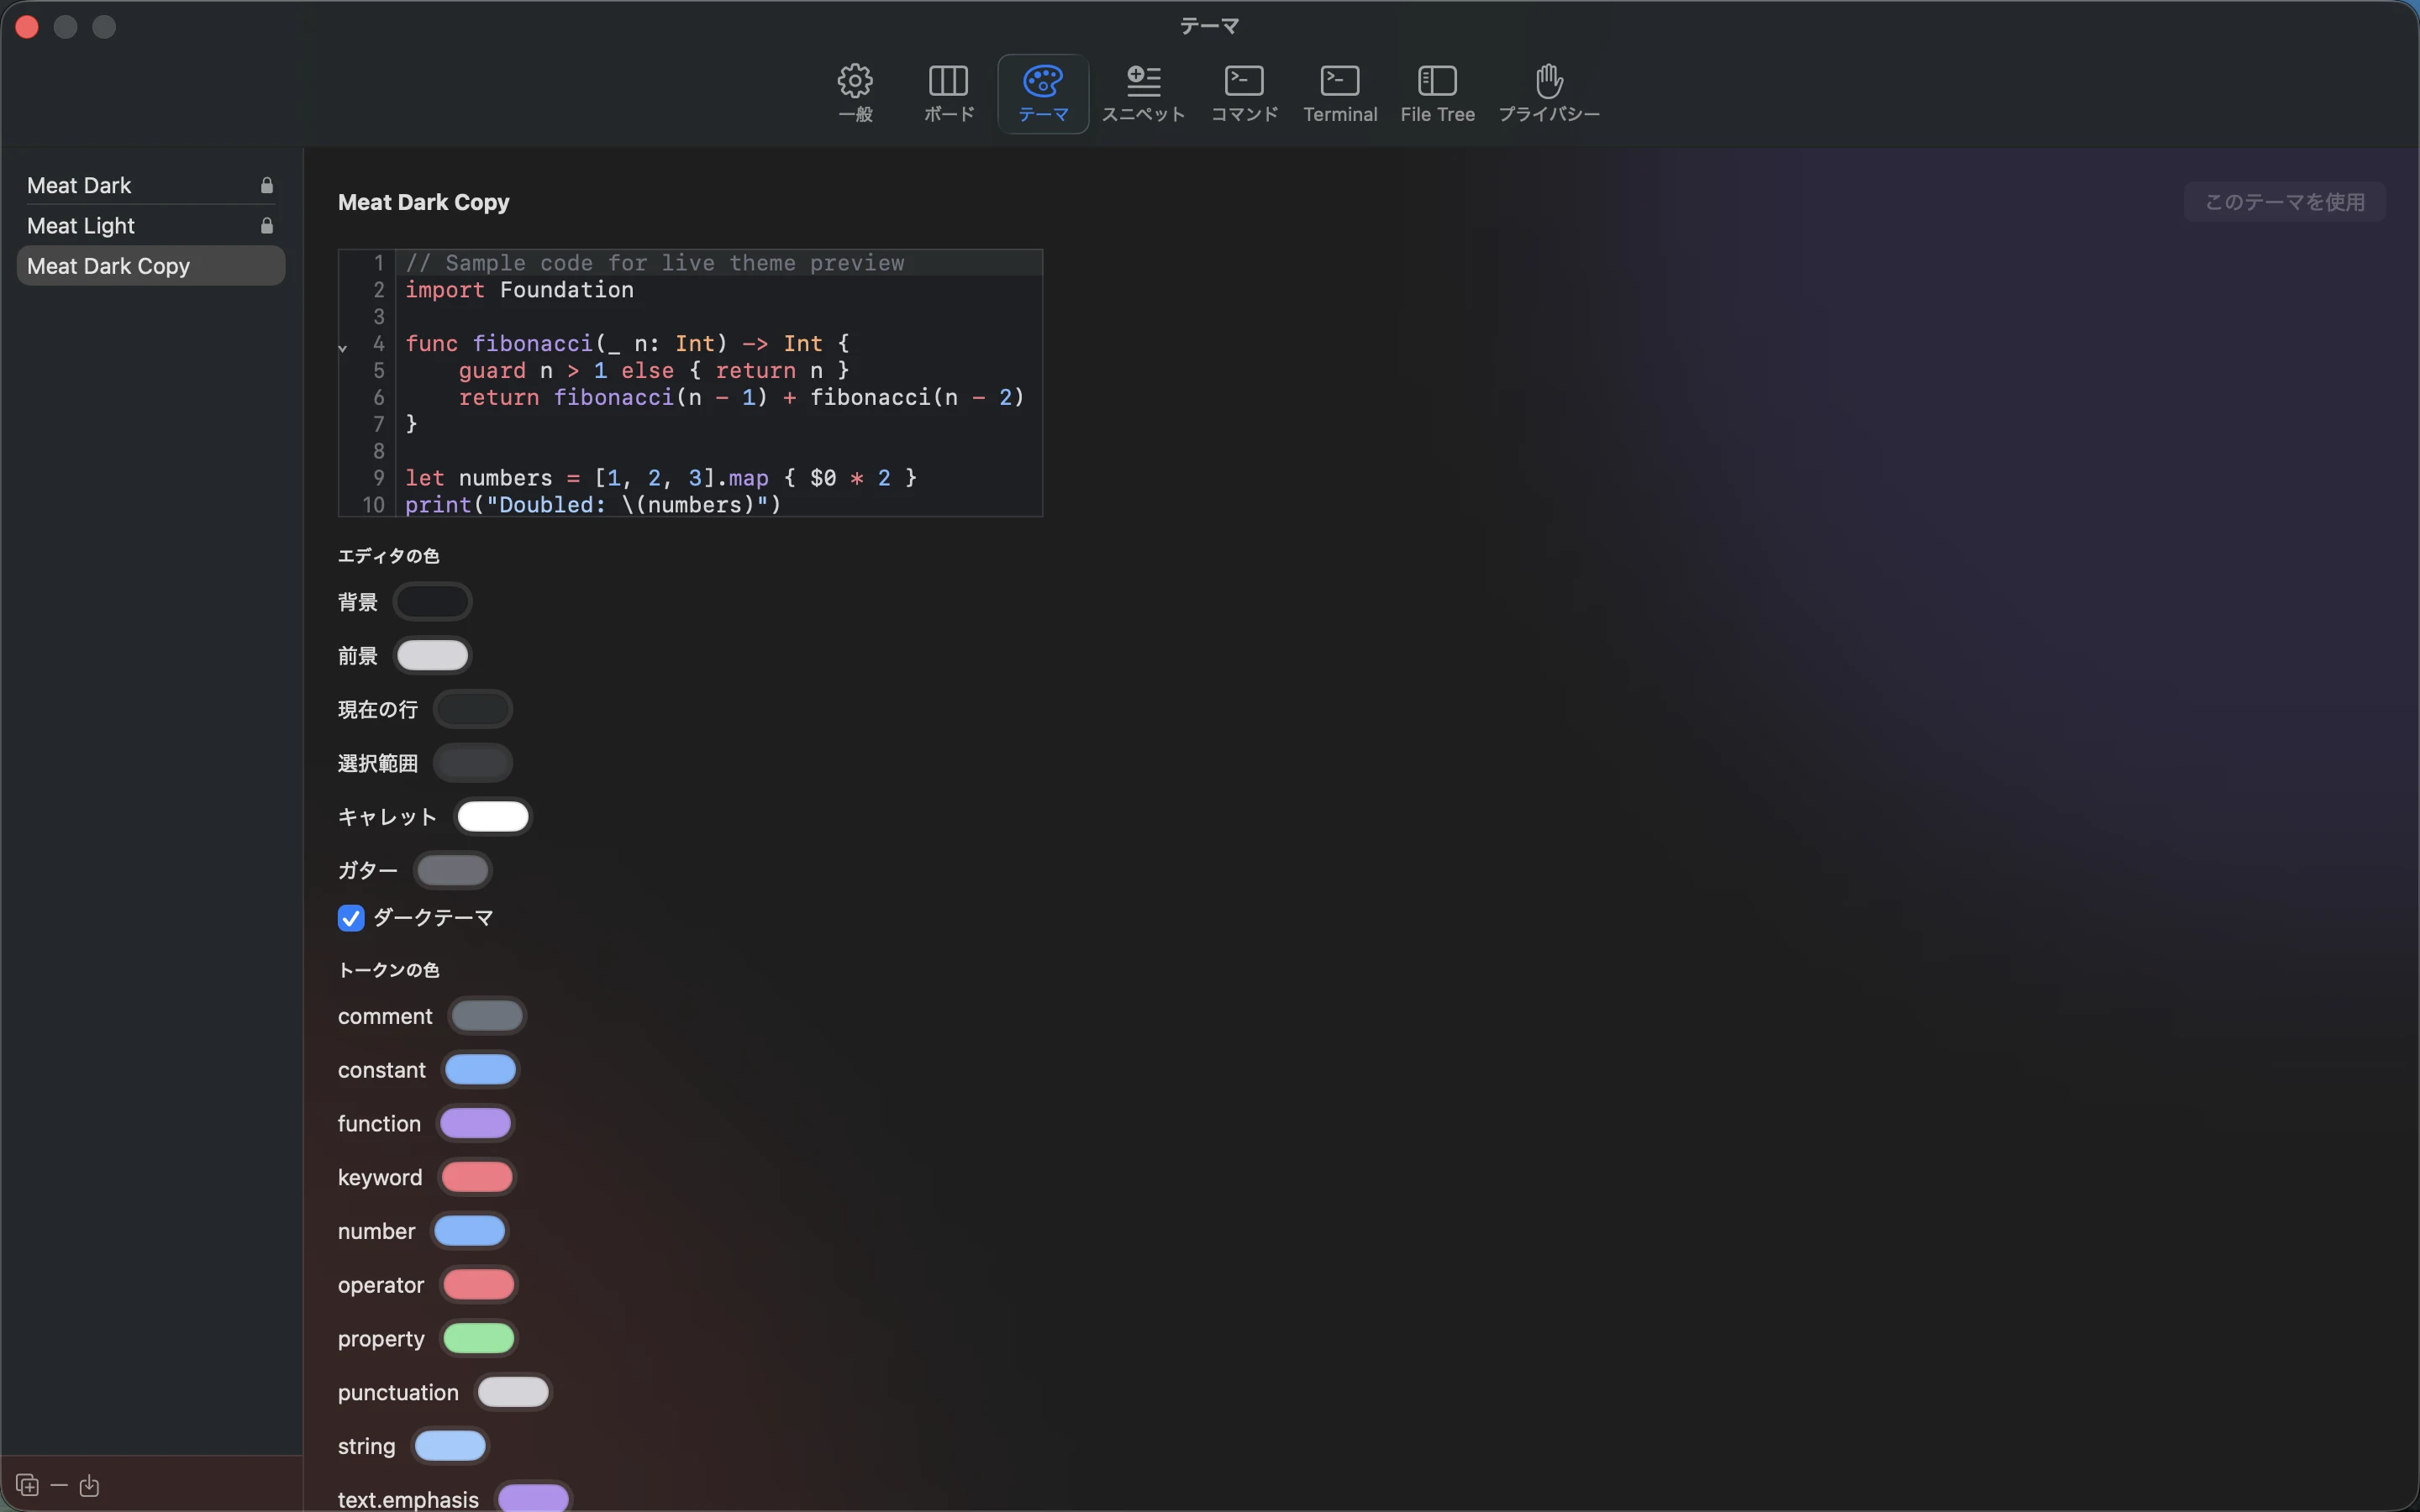The height and width of the screenshot is (1512, 2420).
Task: Click the print("Doubled:") line in code preview
Action: coord(593,505)
